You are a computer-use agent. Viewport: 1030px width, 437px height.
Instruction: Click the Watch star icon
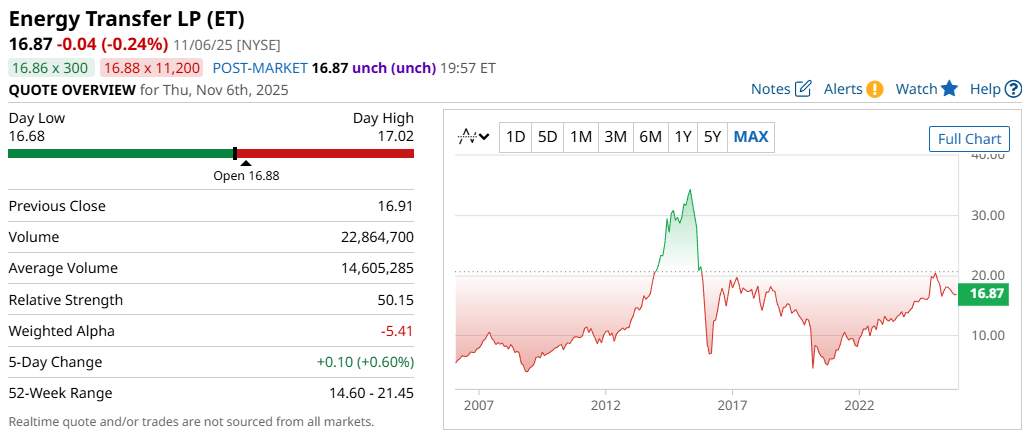pyautogui.click(x=950, y=89)
